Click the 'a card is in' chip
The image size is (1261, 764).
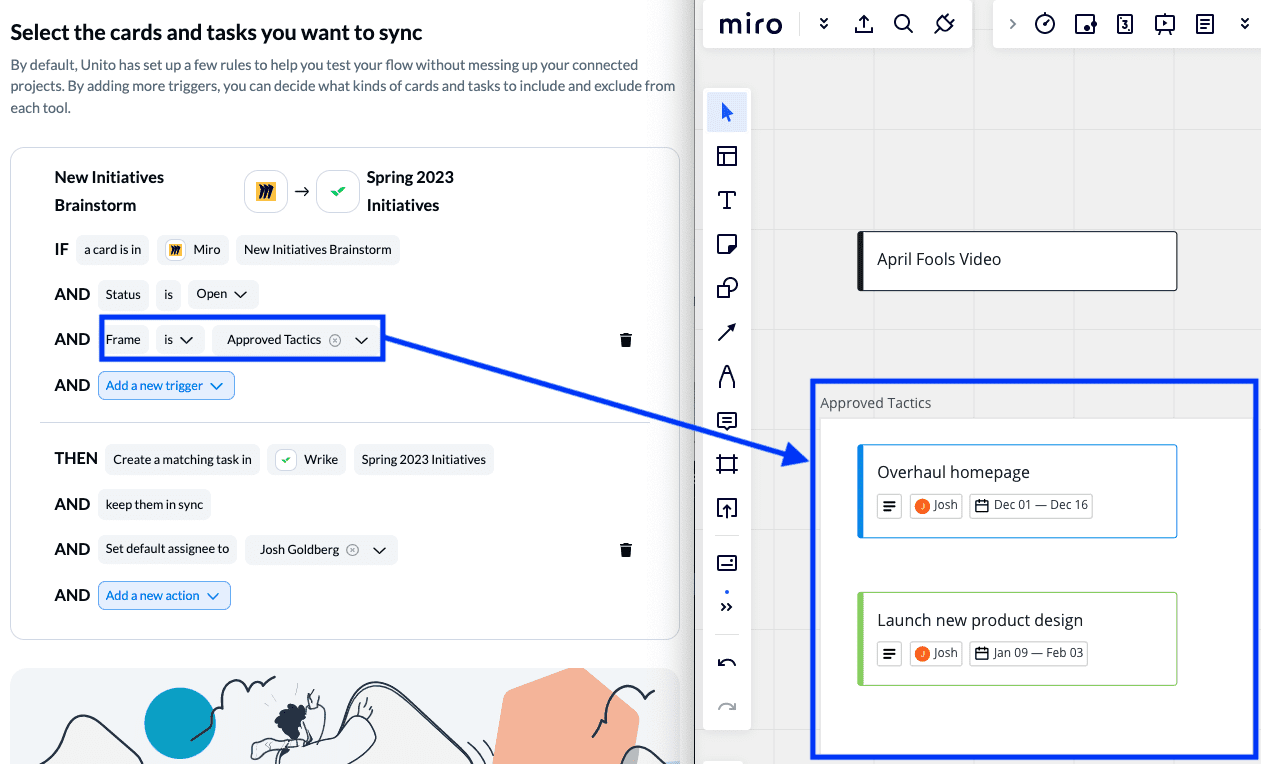(x=112, y=250)
